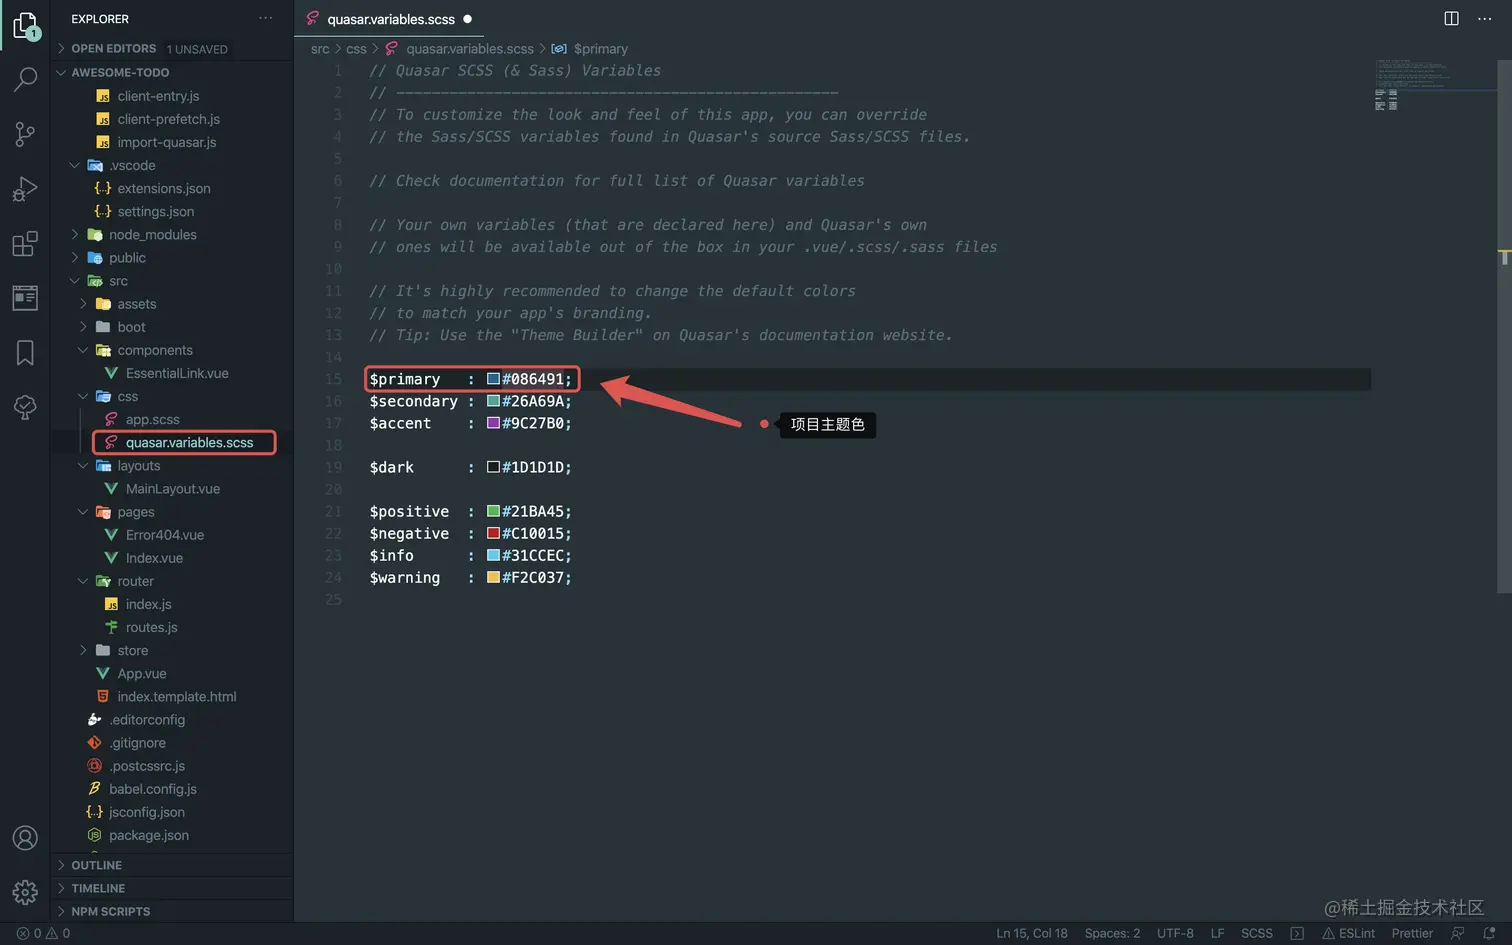Viewport: 1512px width, 945px height.
Task: Open the $positive green color swatch
Action: click(493, 511)
